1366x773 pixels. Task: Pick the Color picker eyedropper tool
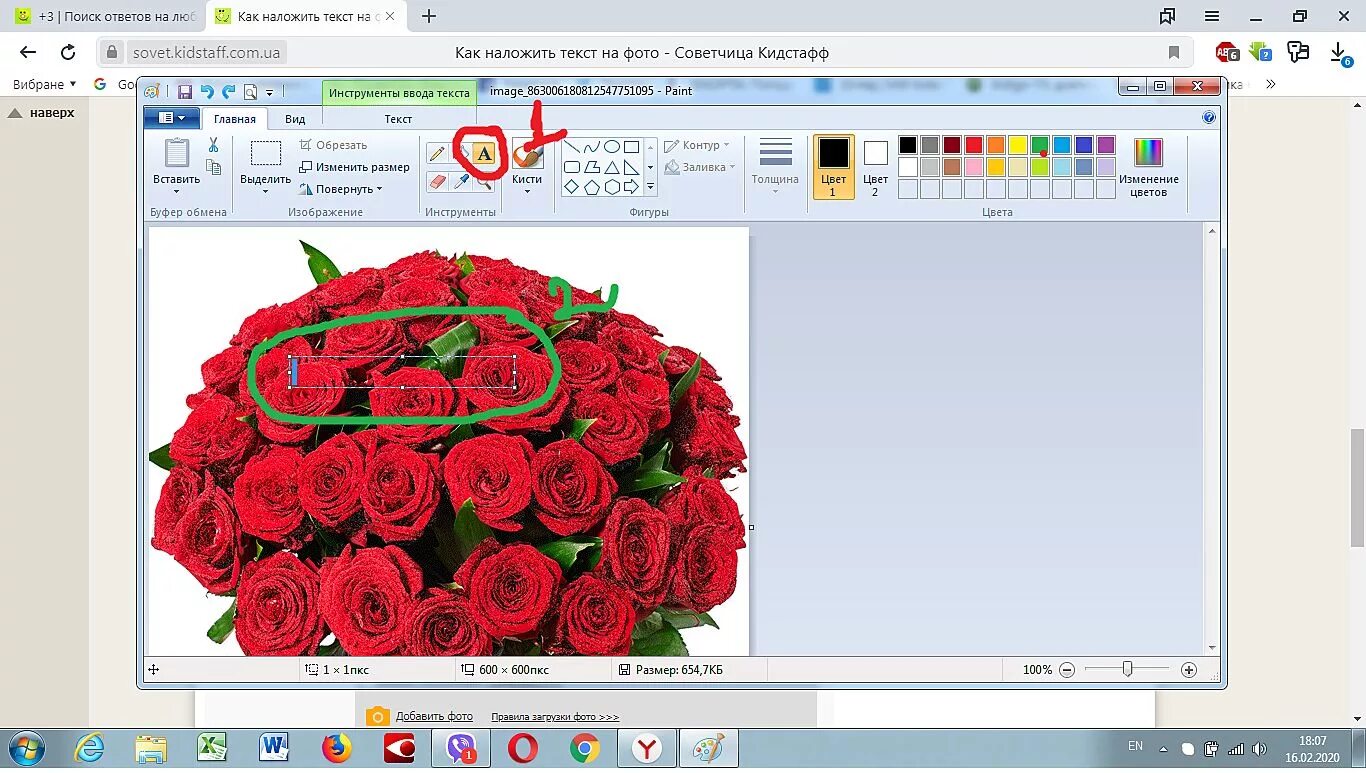[x=461, y=182]
